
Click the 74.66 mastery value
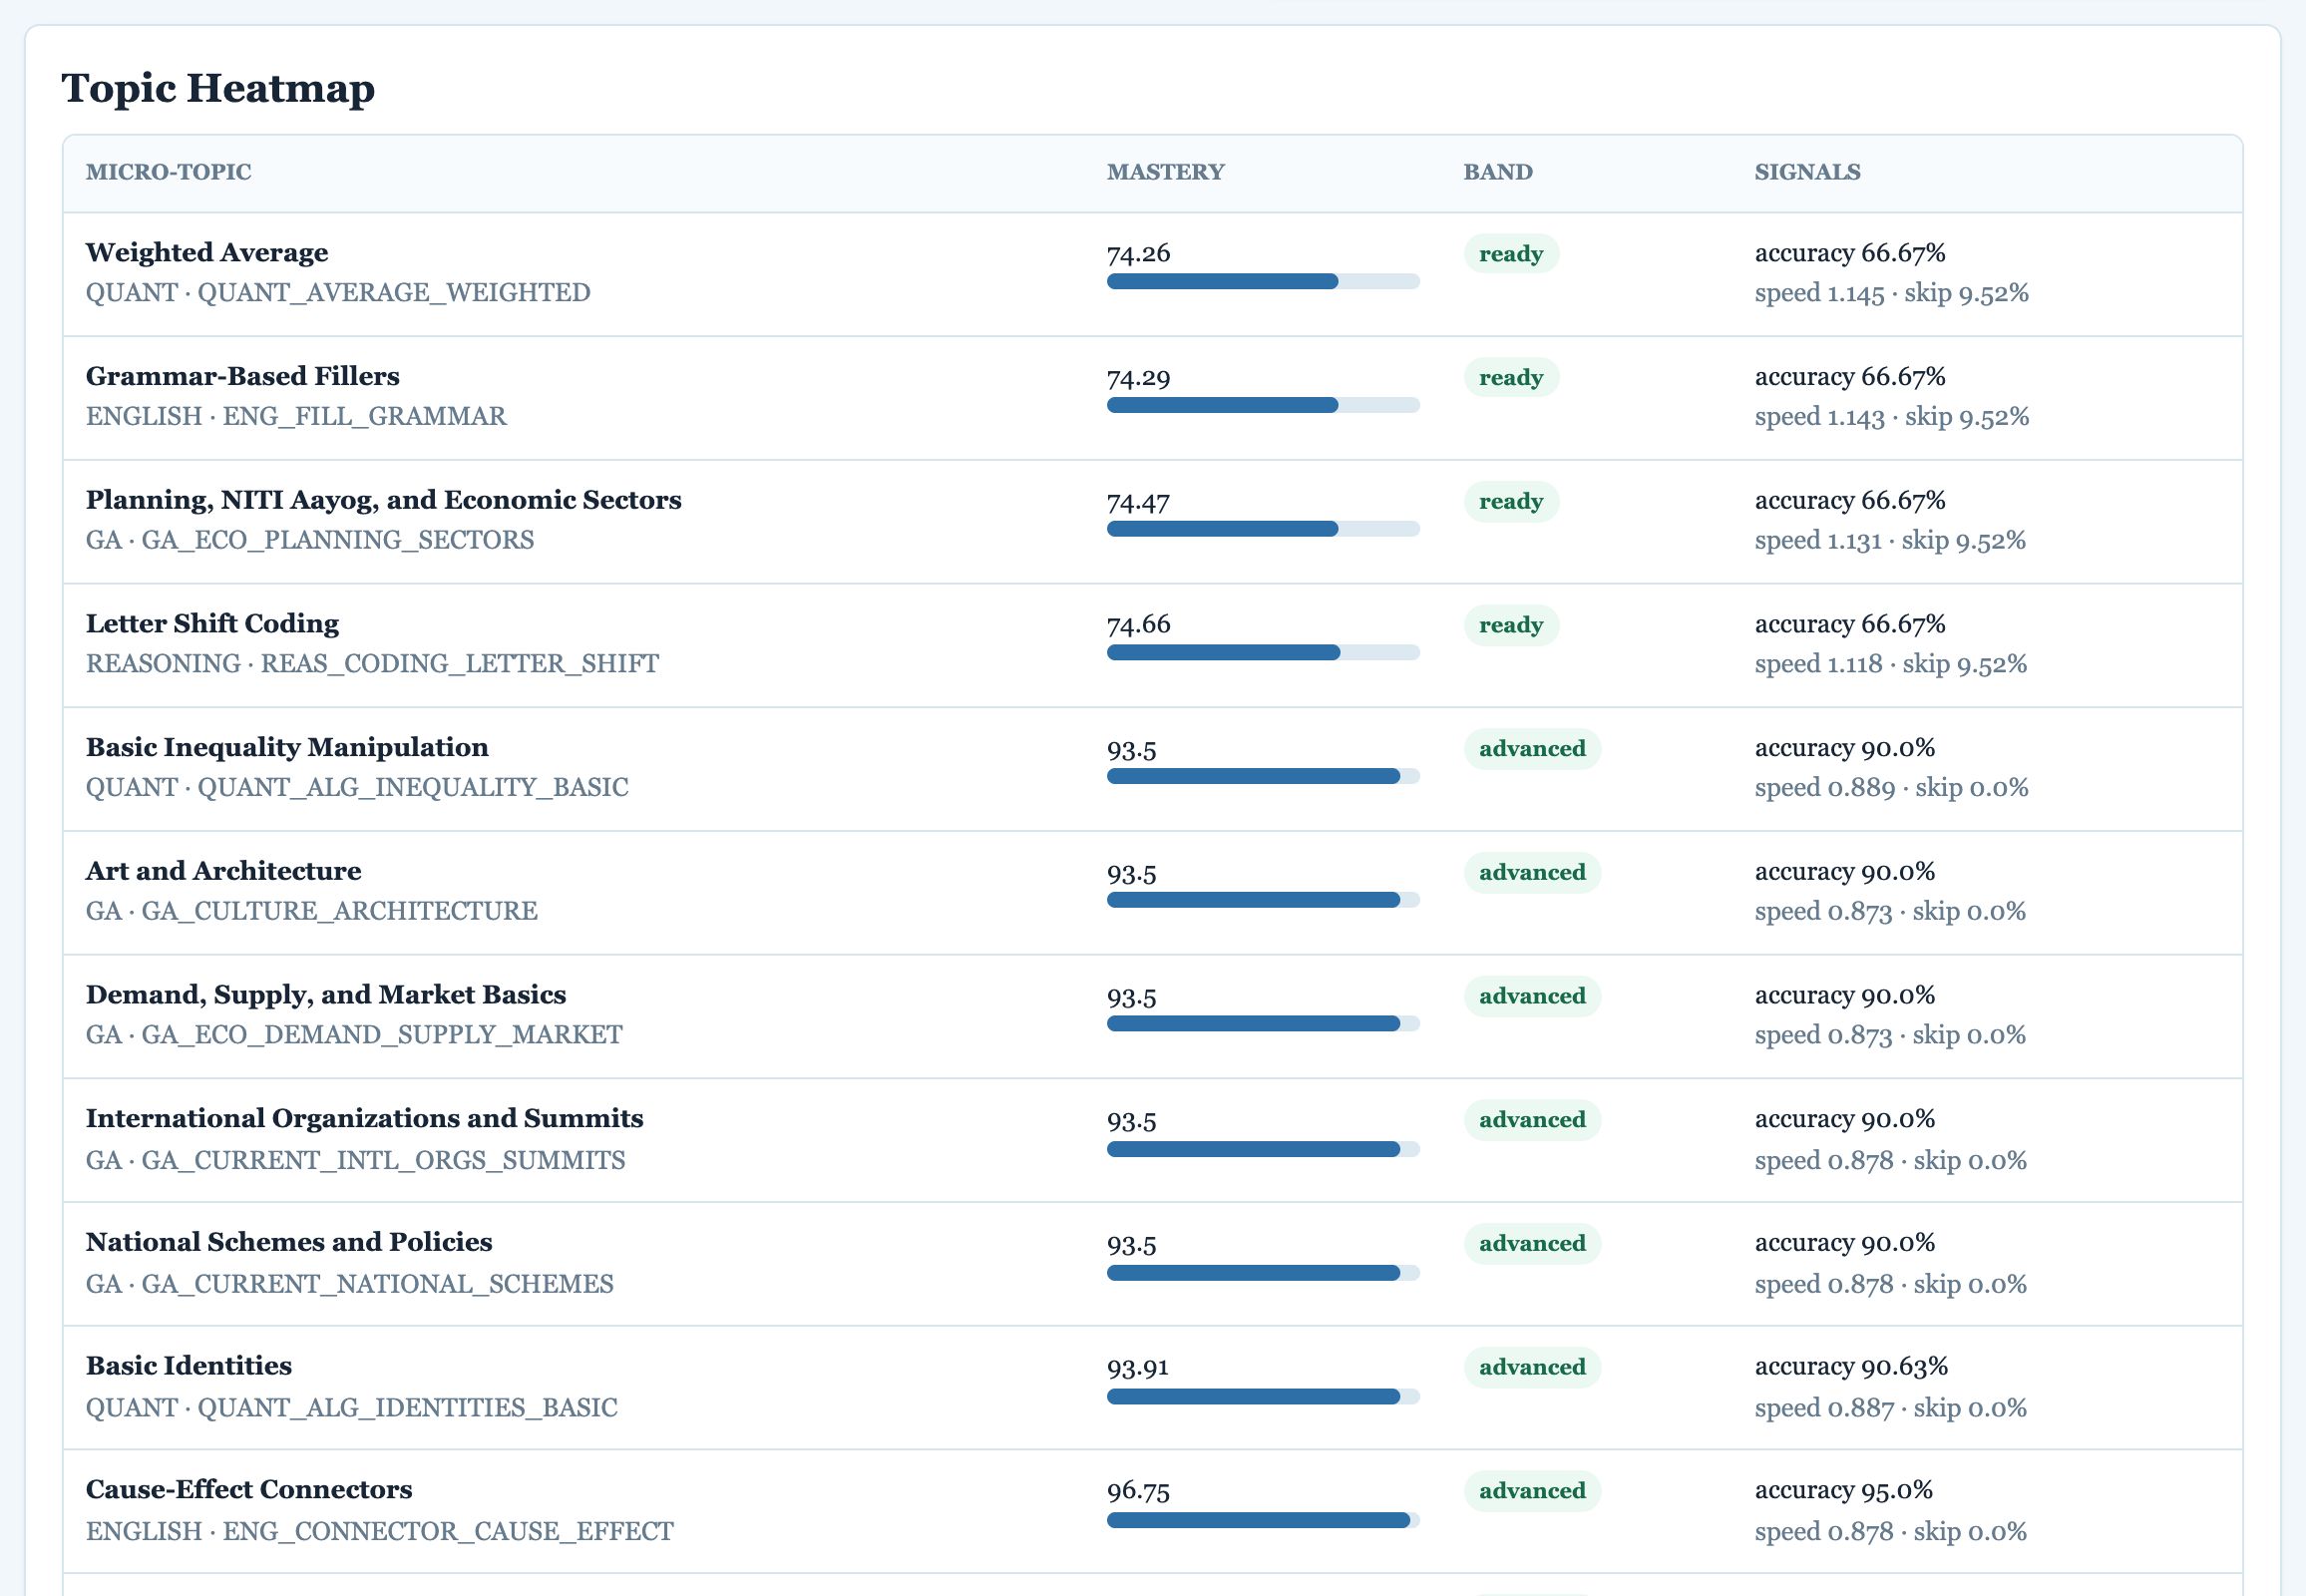[x=1138, y=625]
